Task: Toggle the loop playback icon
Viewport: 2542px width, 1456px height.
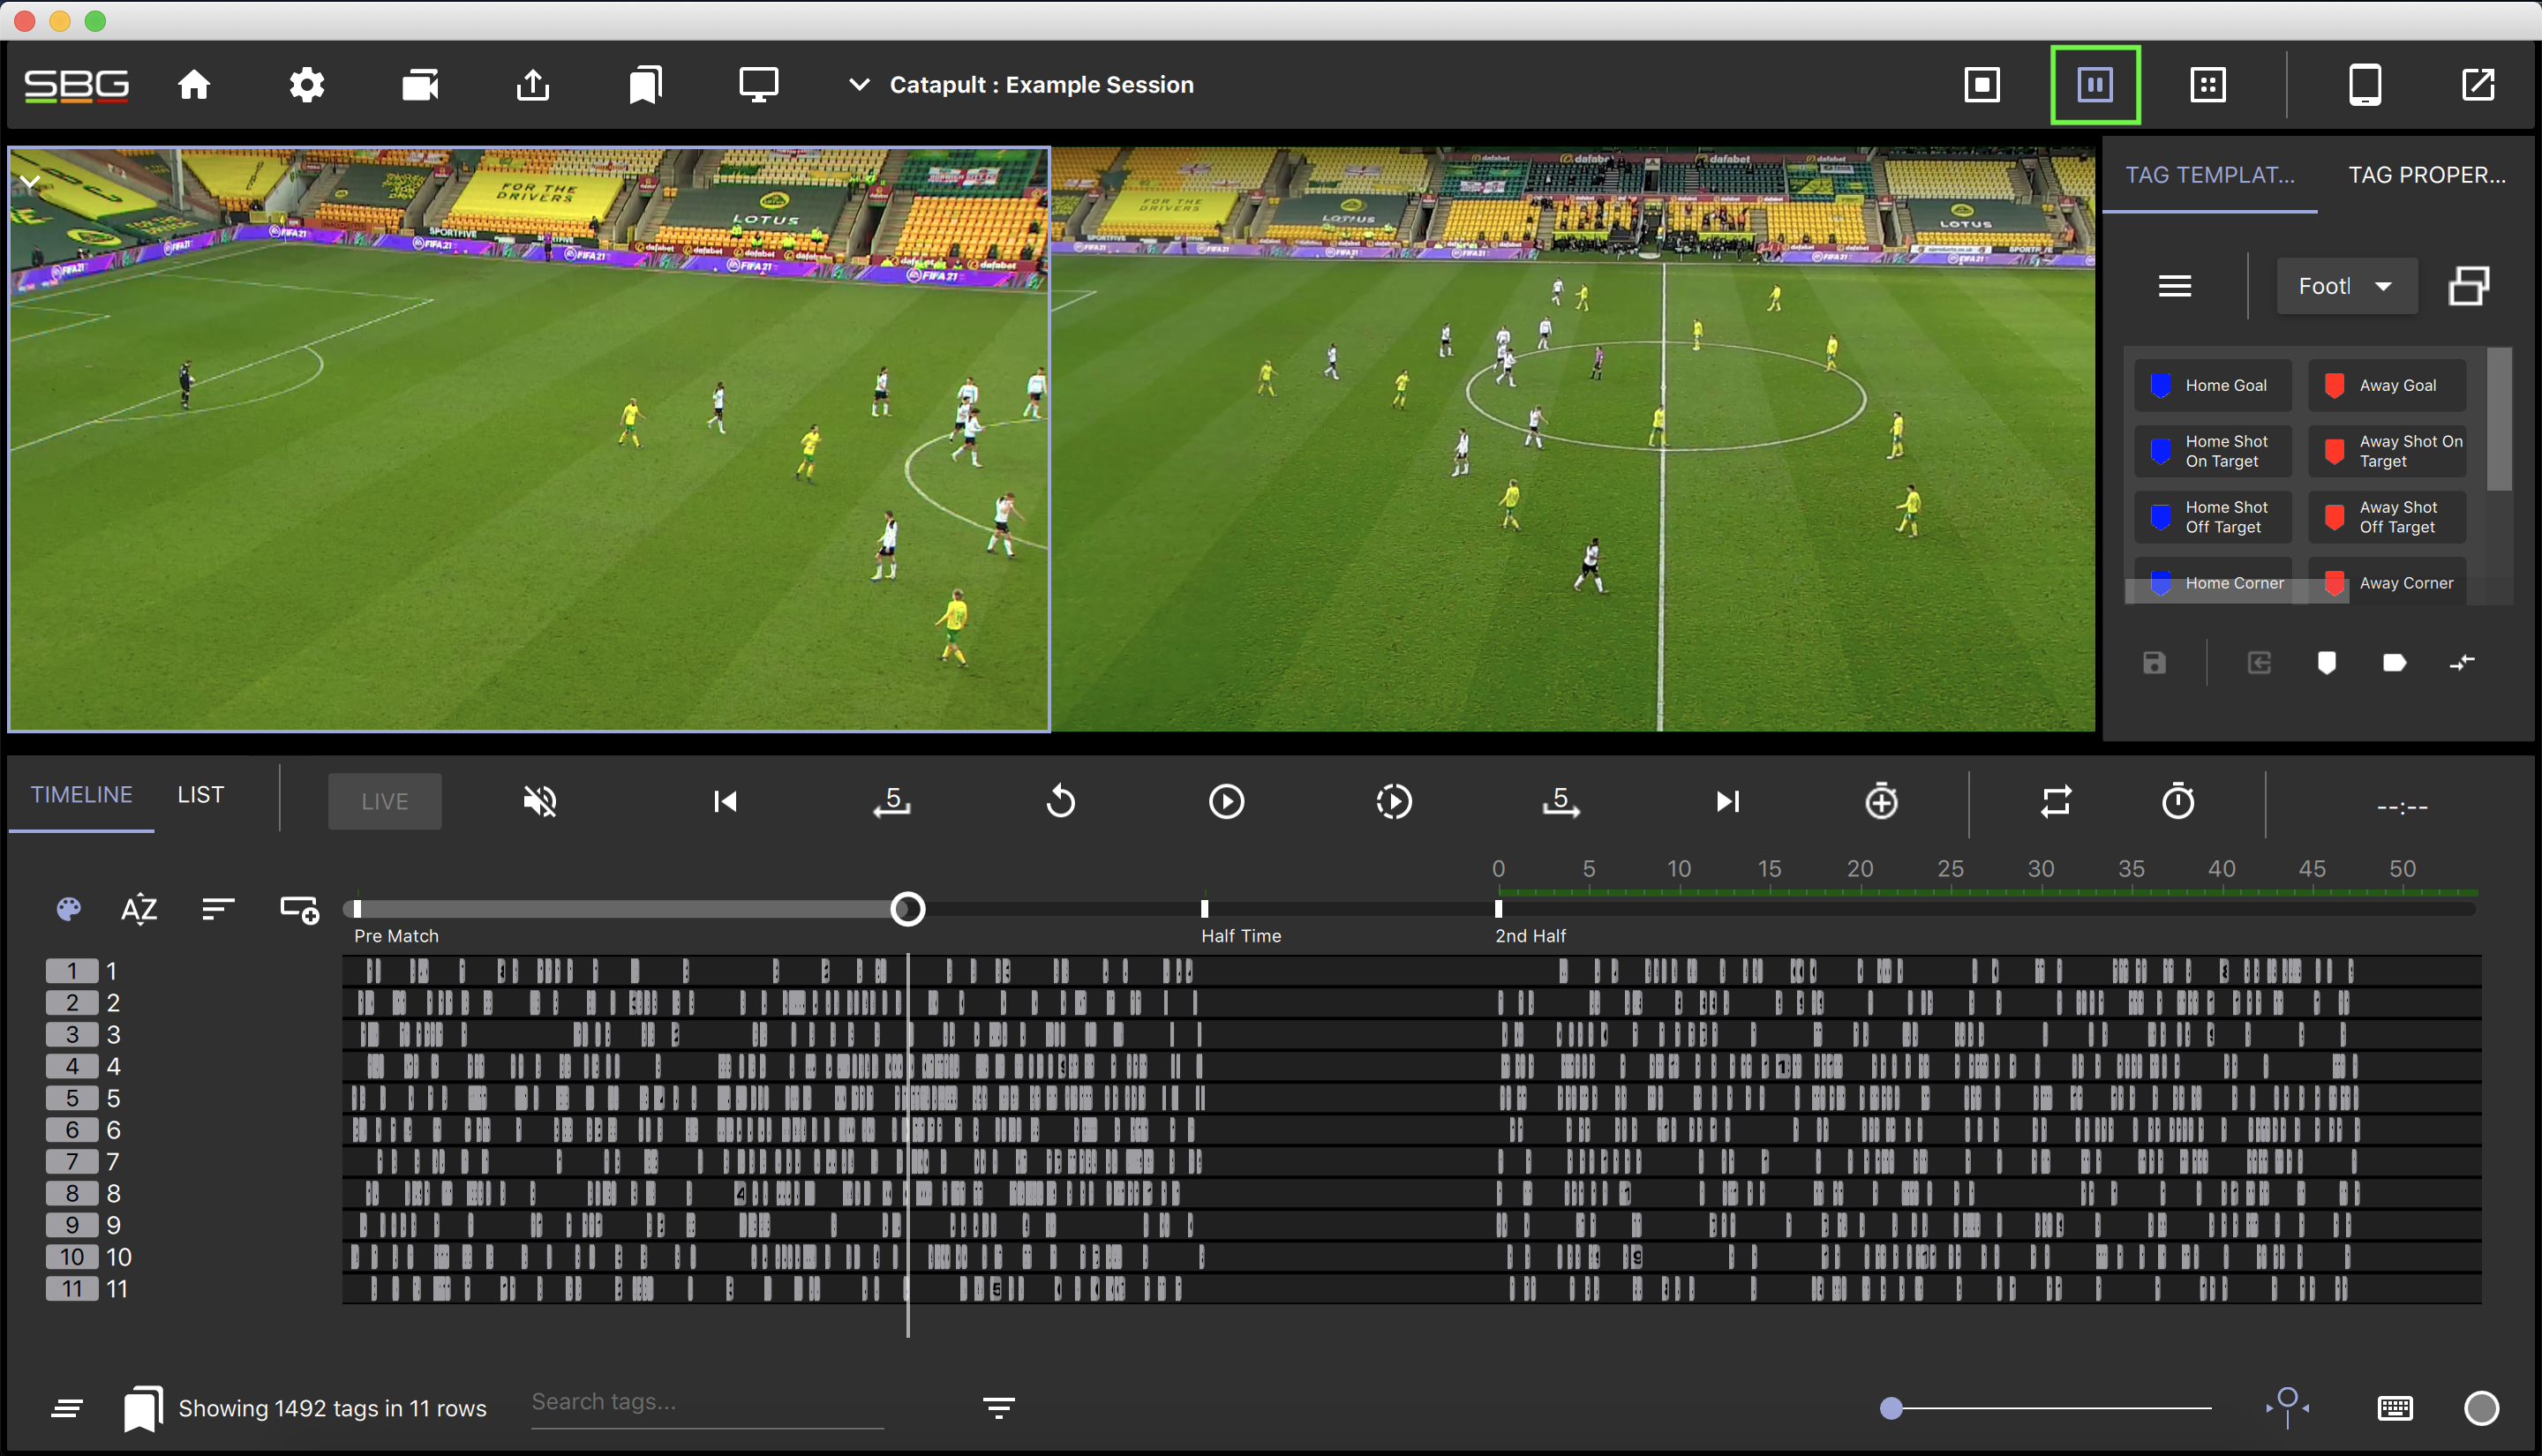Action: click(x=2056, y=802)
